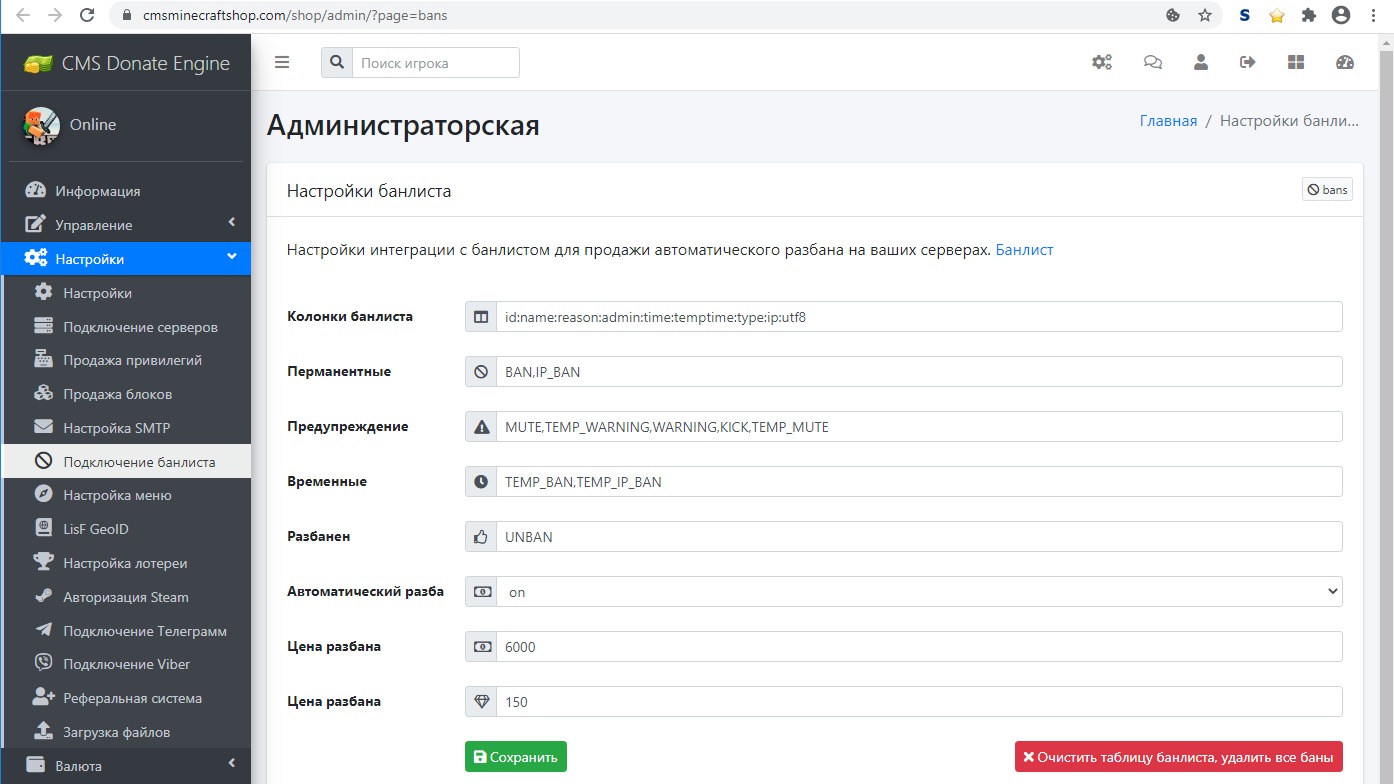Click the Поиск игрока search field
This screenshot has width=1394, height=784.
(x=435, y=62)
